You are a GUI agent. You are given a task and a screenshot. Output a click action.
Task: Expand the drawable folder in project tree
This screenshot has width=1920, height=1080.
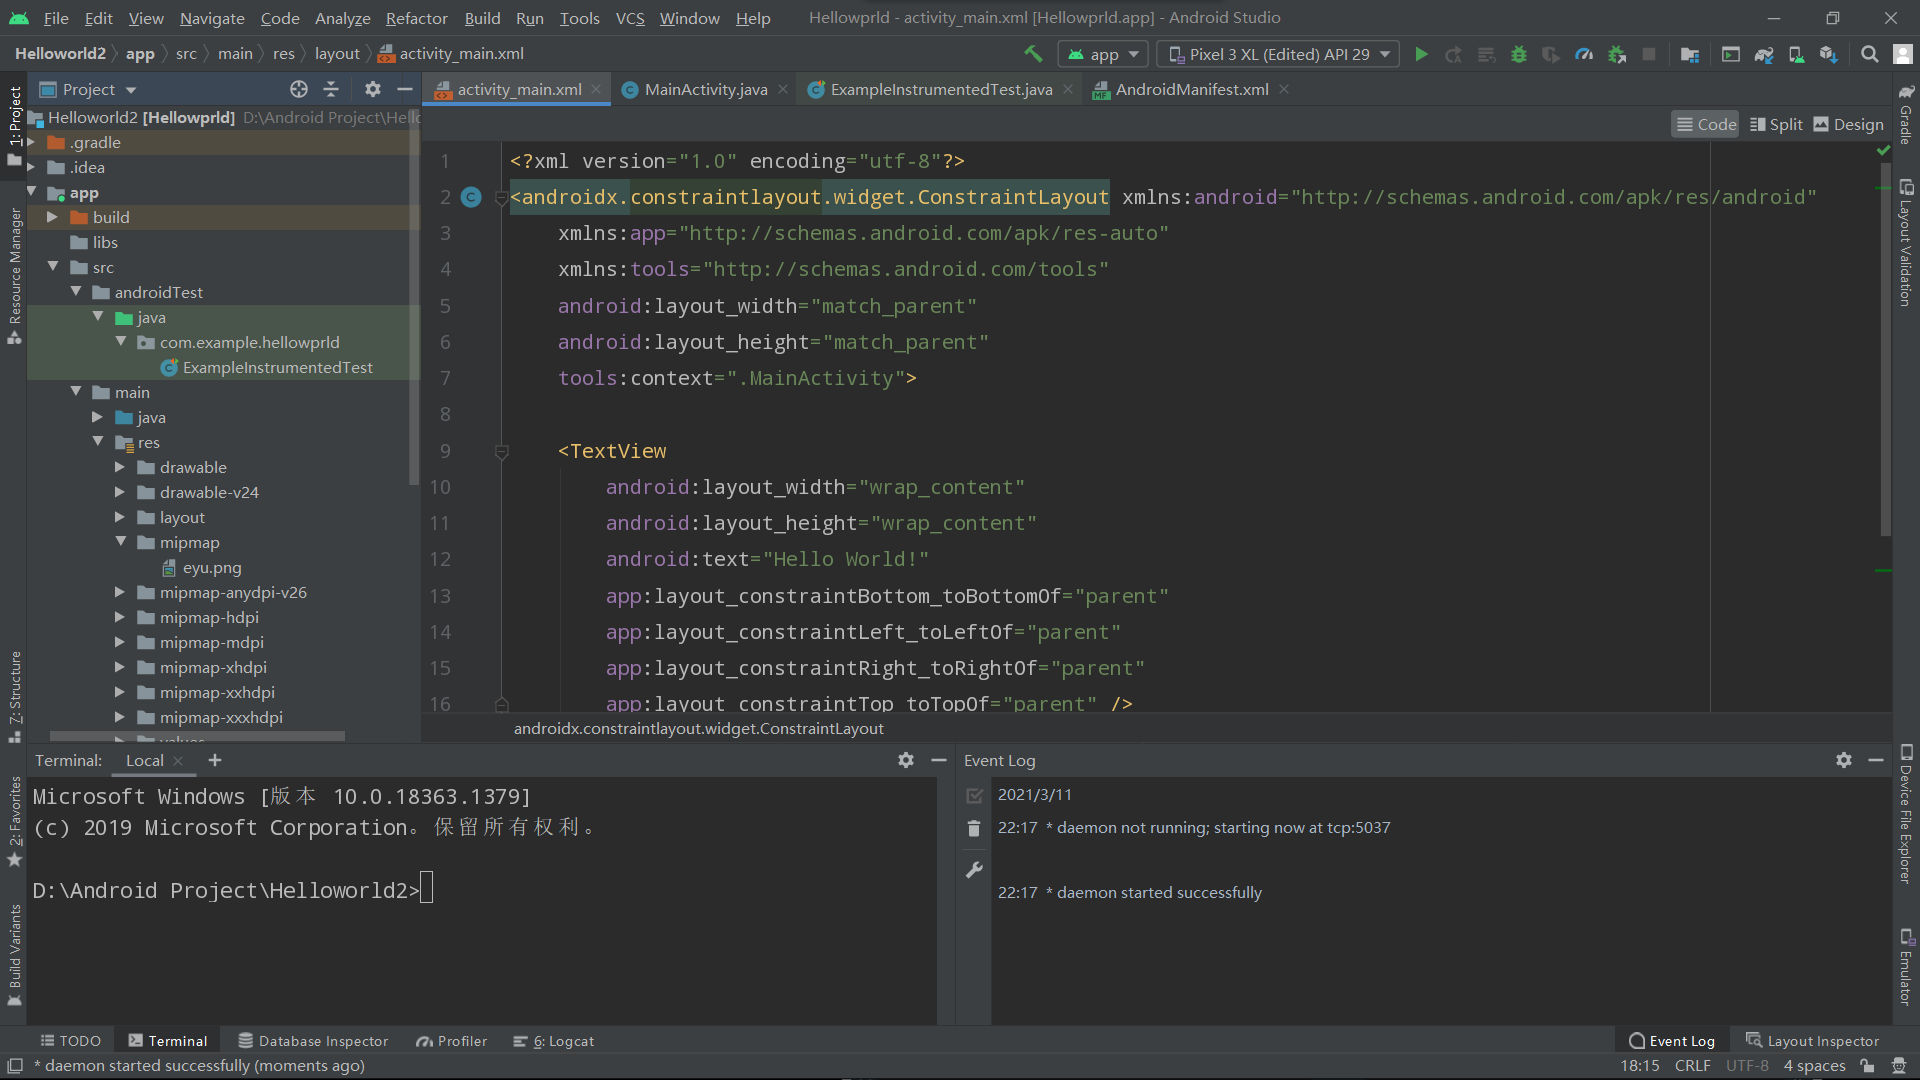tap(120, 467)
